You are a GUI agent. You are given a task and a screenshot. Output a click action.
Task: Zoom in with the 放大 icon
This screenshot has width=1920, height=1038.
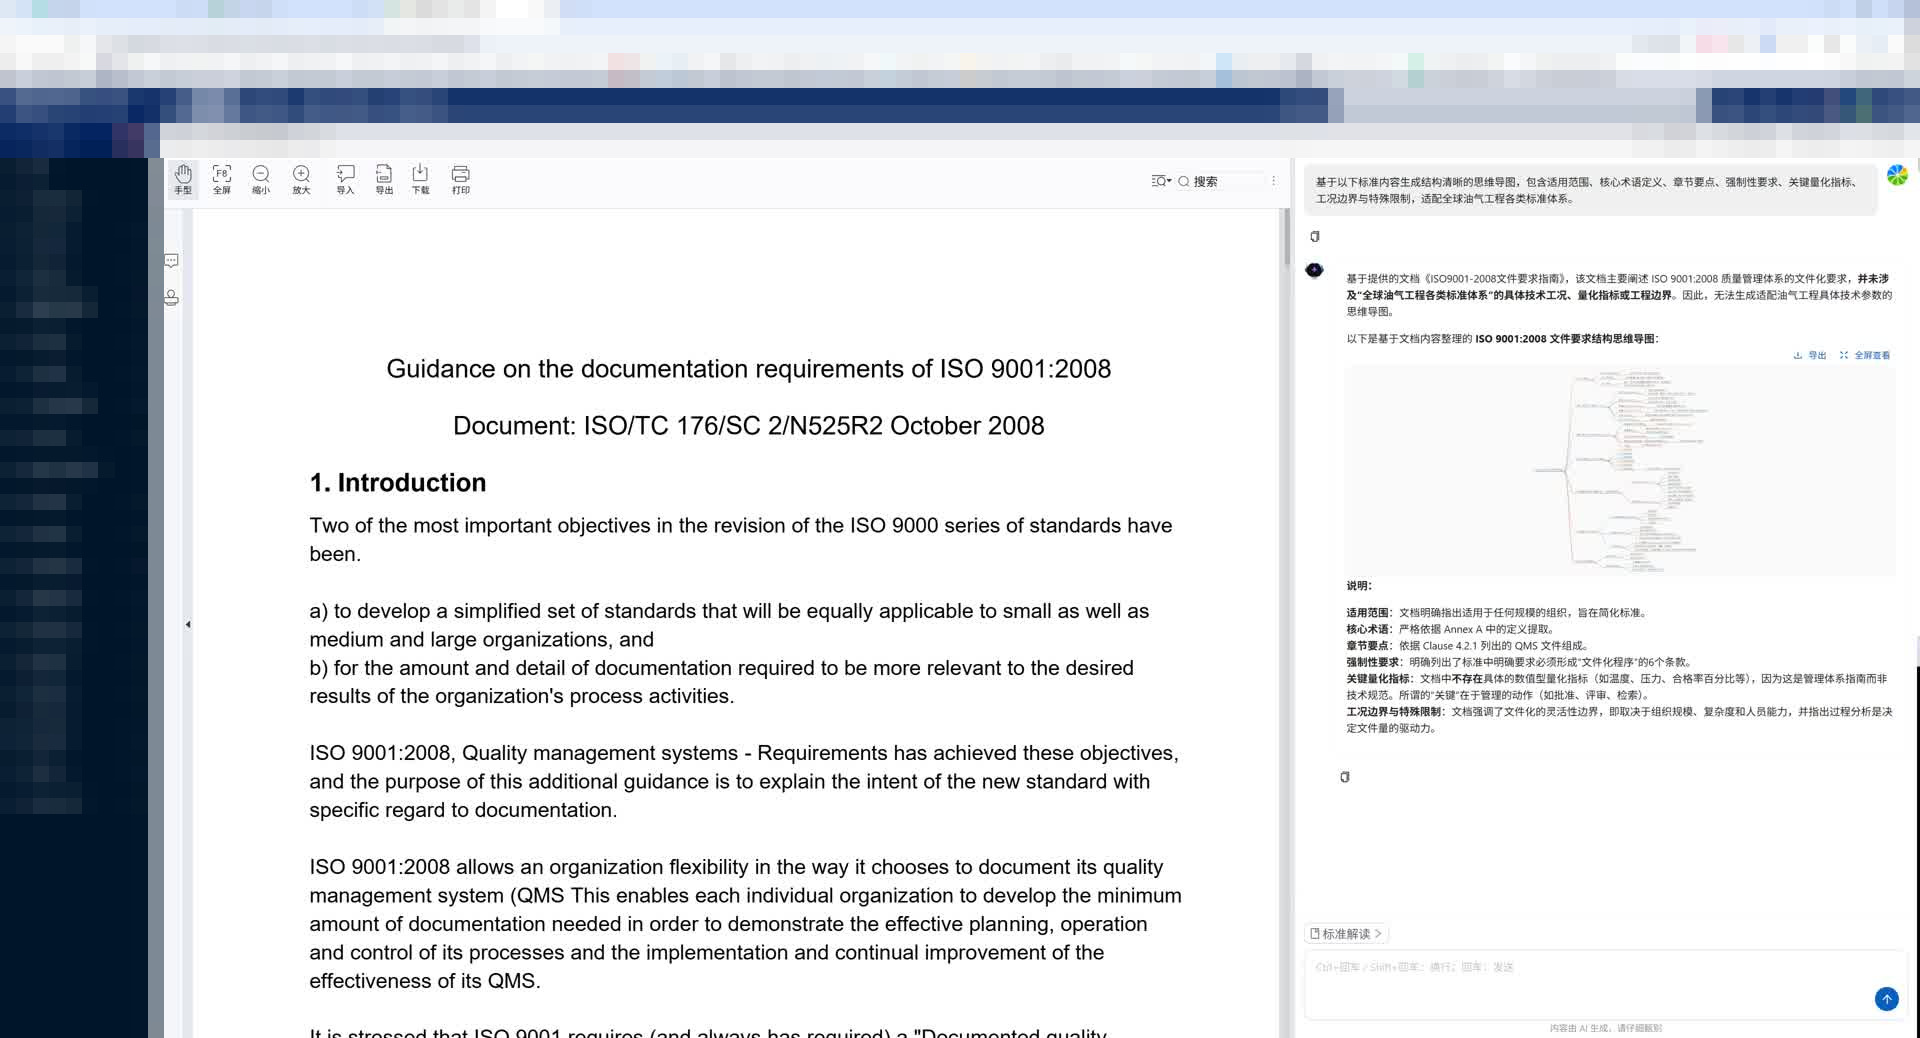pyautogui.click(x=301, y=179)
